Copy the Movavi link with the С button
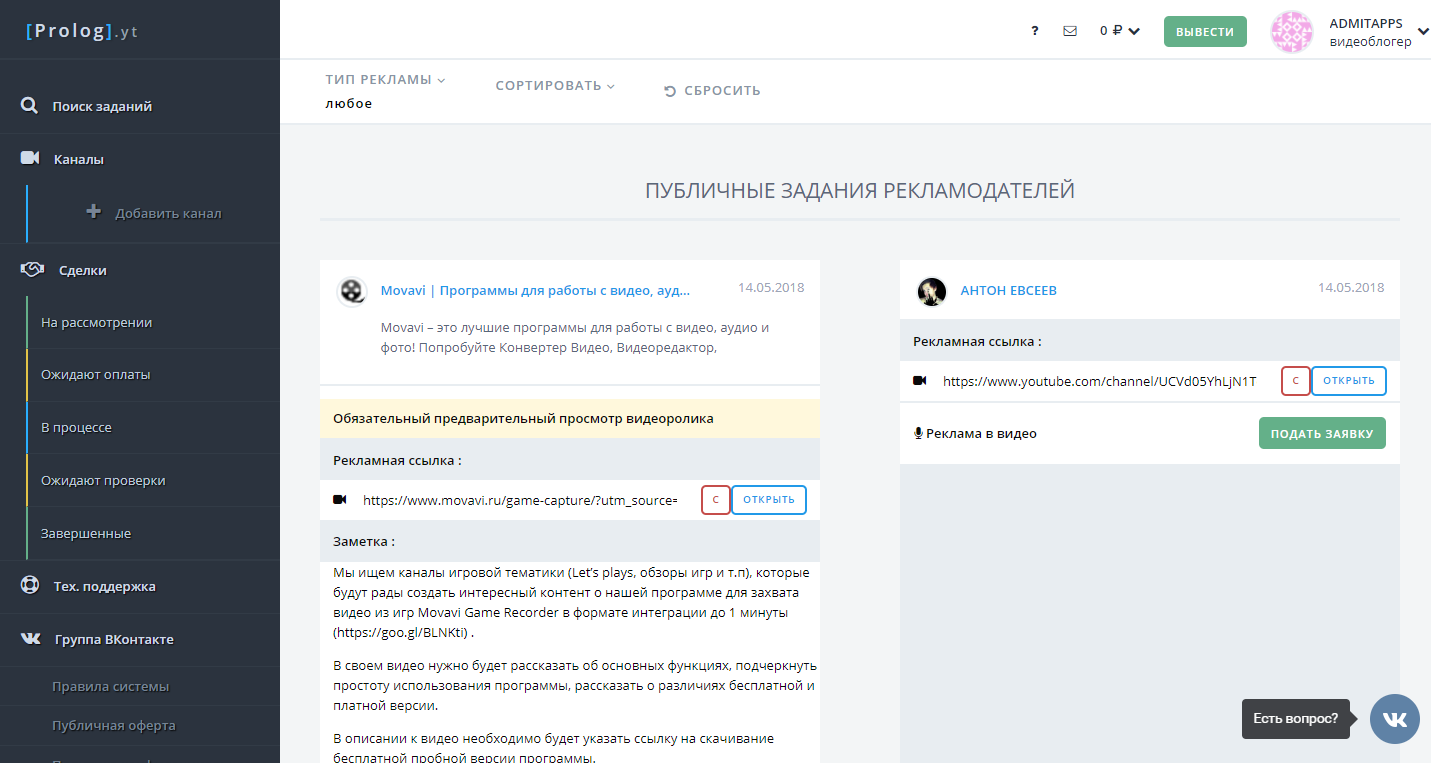This screenshot has height=763, width=1431. [714, 499]
